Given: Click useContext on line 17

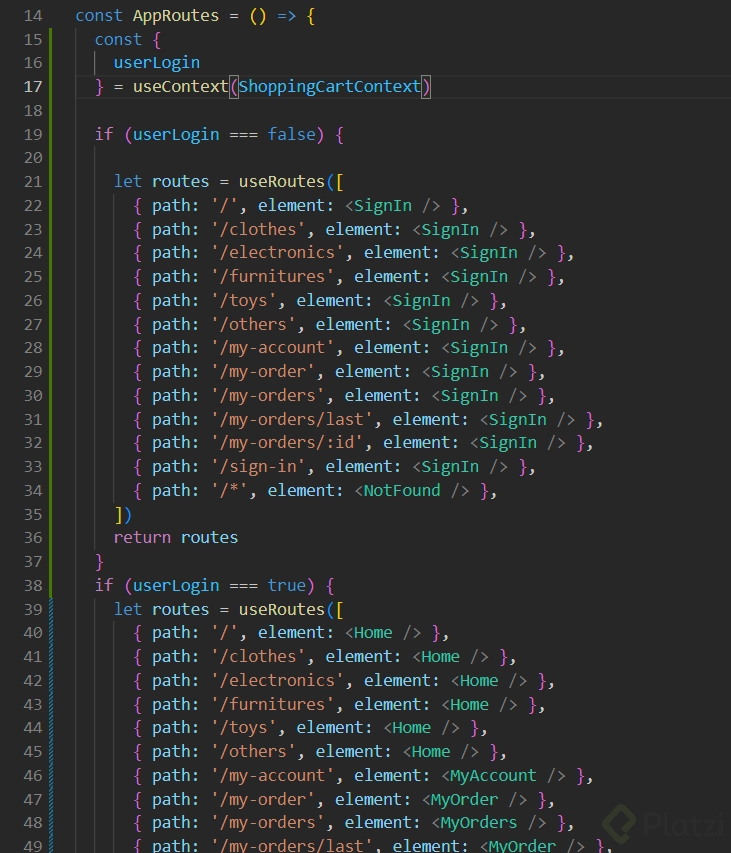Looking at the screenshot, I should (181, 86).
